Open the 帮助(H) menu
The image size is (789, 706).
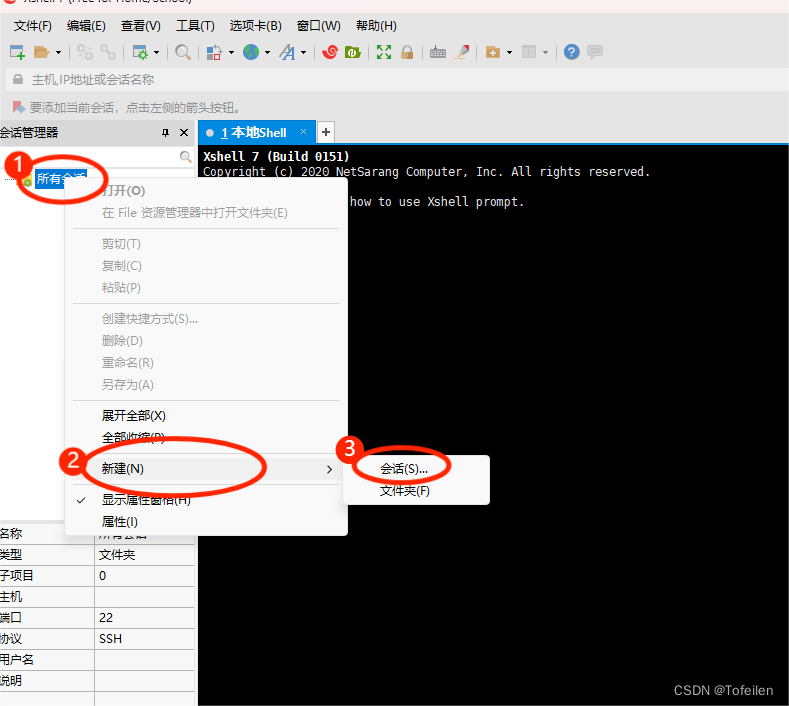point(376,26)
